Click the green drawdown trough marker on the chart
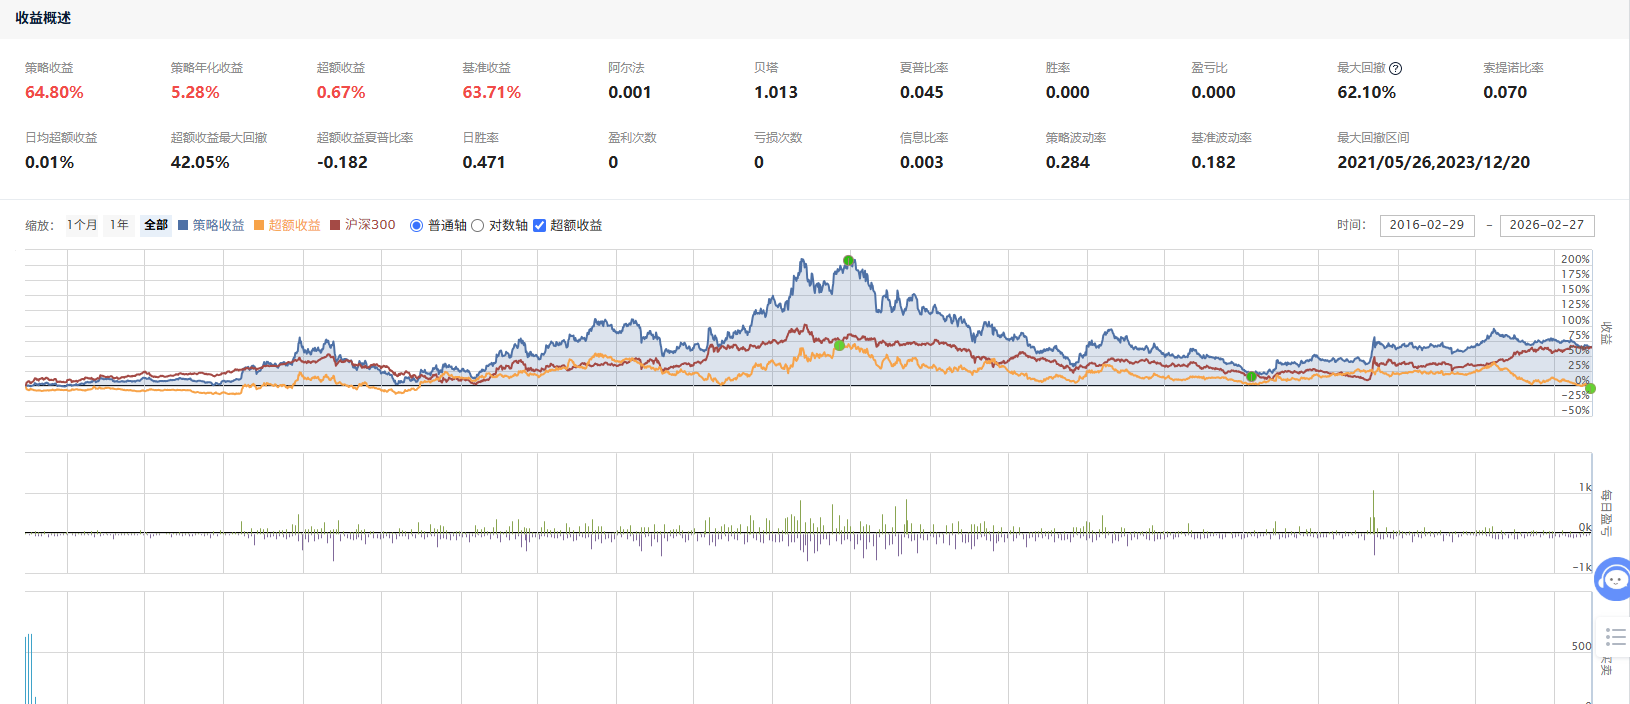This screenshot has width=1630, height=704. pyautogui.click(x=1251, y=377)
